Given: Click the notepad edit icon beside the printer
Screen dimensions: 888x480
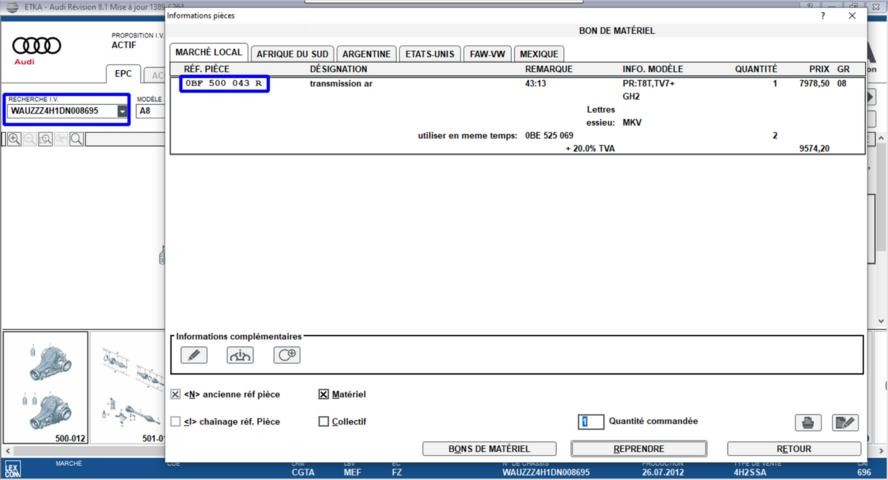Looking at the screenshot, I should pyautogui.click(x=845, y=423).
